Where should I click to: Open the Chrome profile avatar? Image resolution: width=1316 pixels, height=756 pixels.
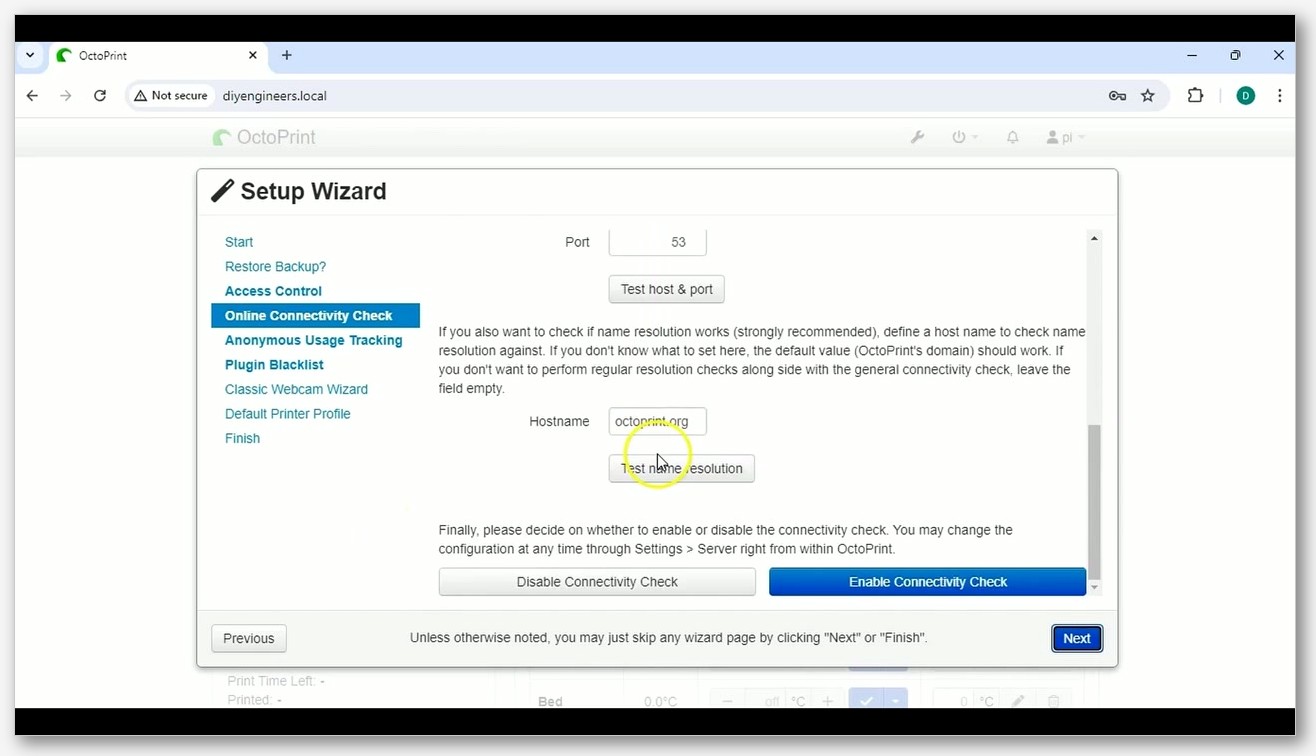(1245, 96)
